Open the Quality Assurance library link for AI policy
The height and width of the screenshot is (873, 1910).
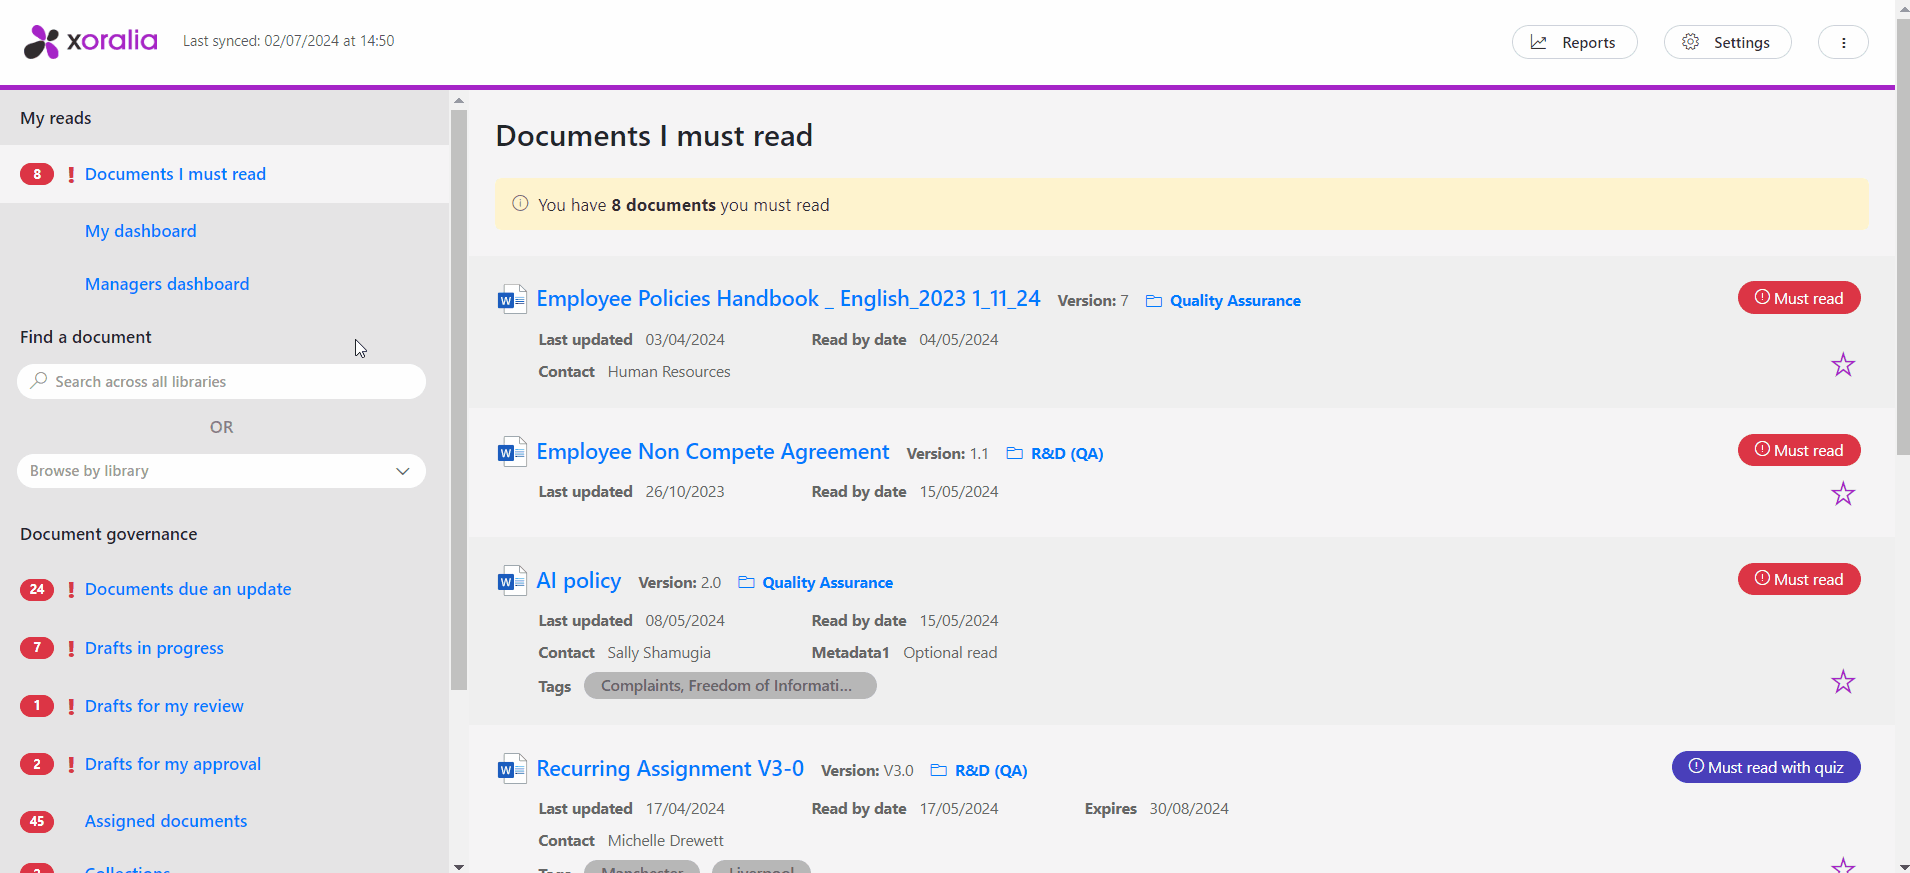[827, 583]
